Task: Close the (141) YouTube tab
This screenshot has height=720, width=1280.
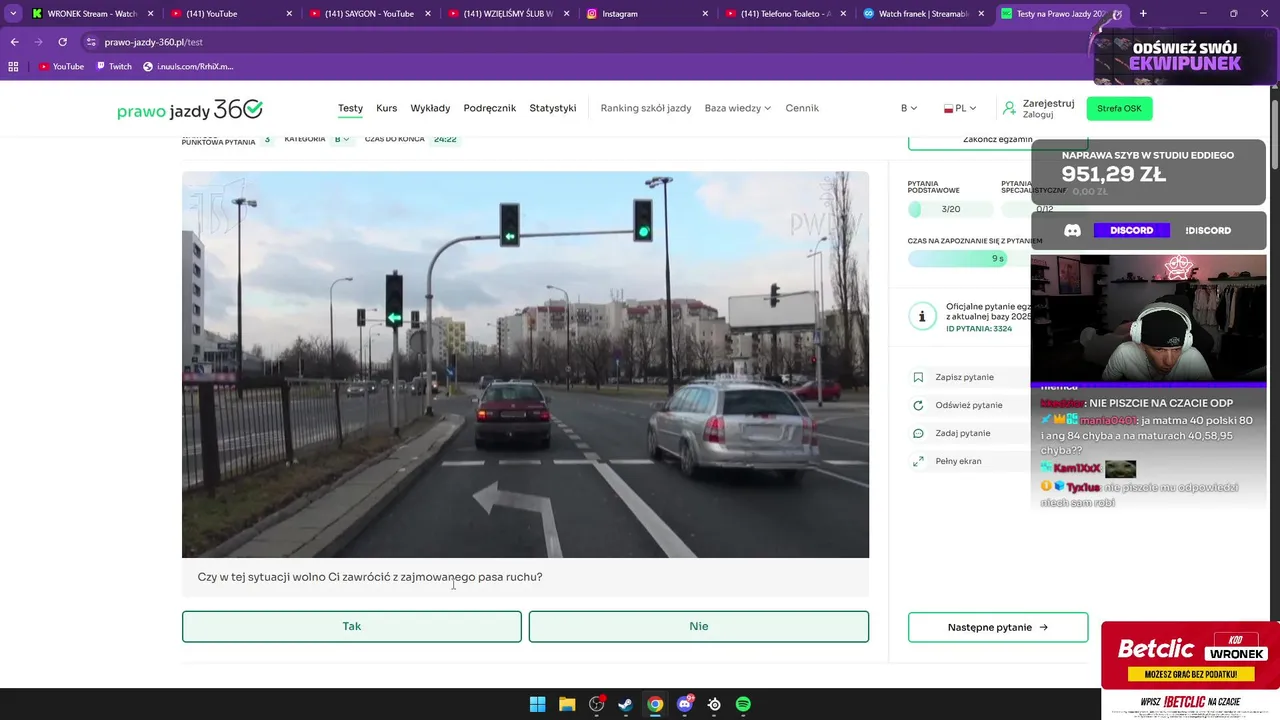Action: [x=290, y=14]
